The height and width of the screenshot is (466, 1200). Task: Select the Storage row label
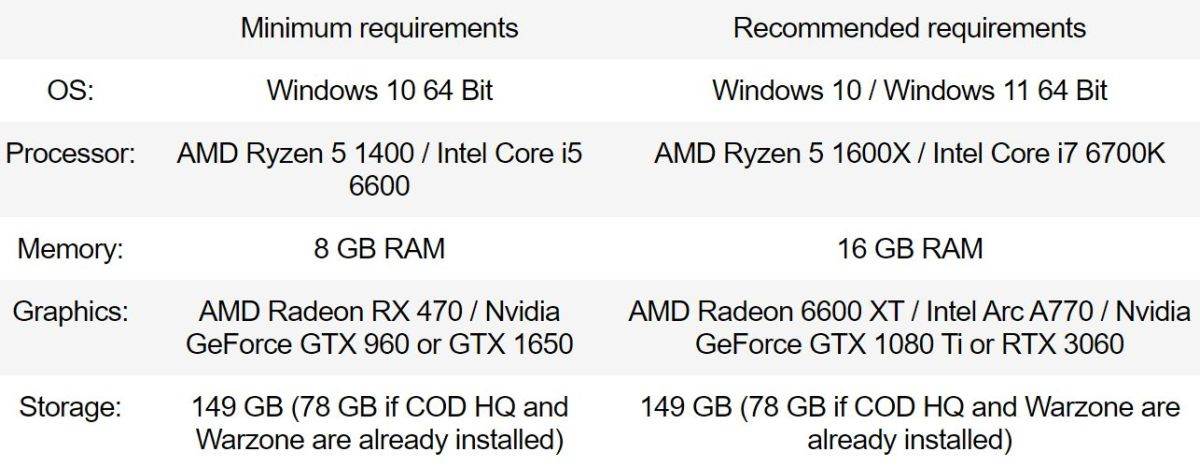(69, 407)
